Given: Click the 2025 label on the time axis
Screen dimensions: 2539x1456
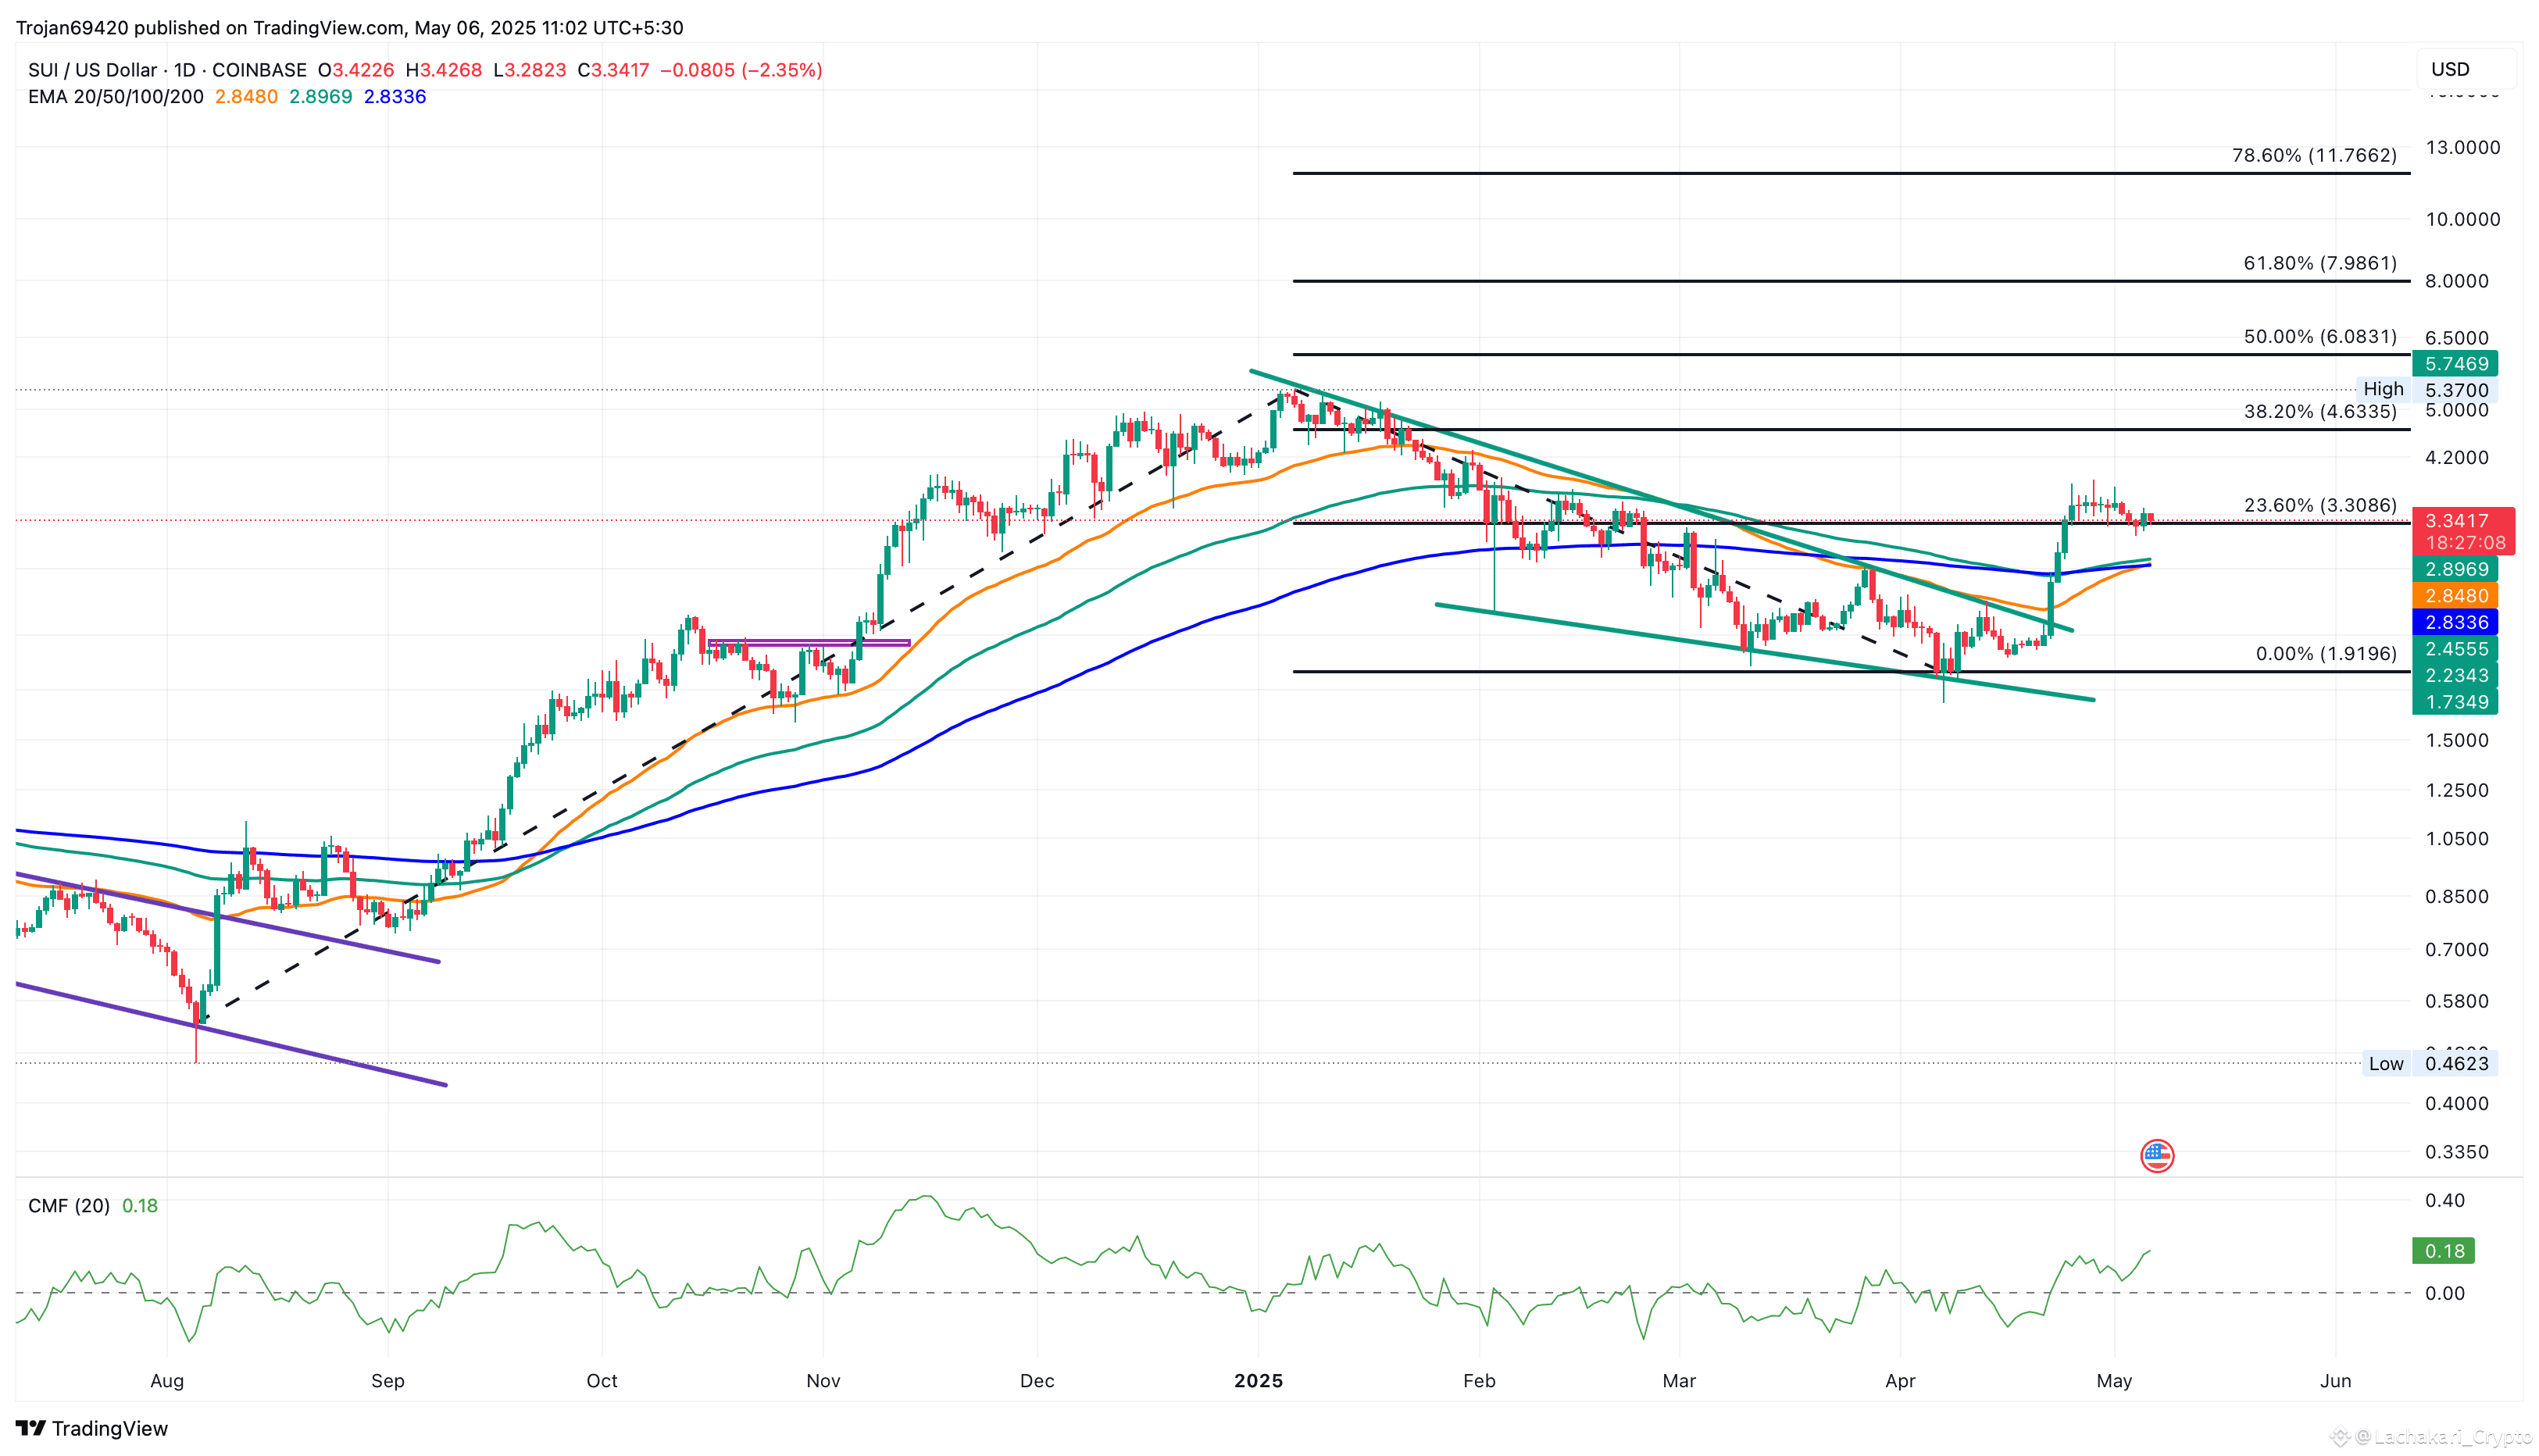Looking at the screenshot, I should pos(1257,1380).
